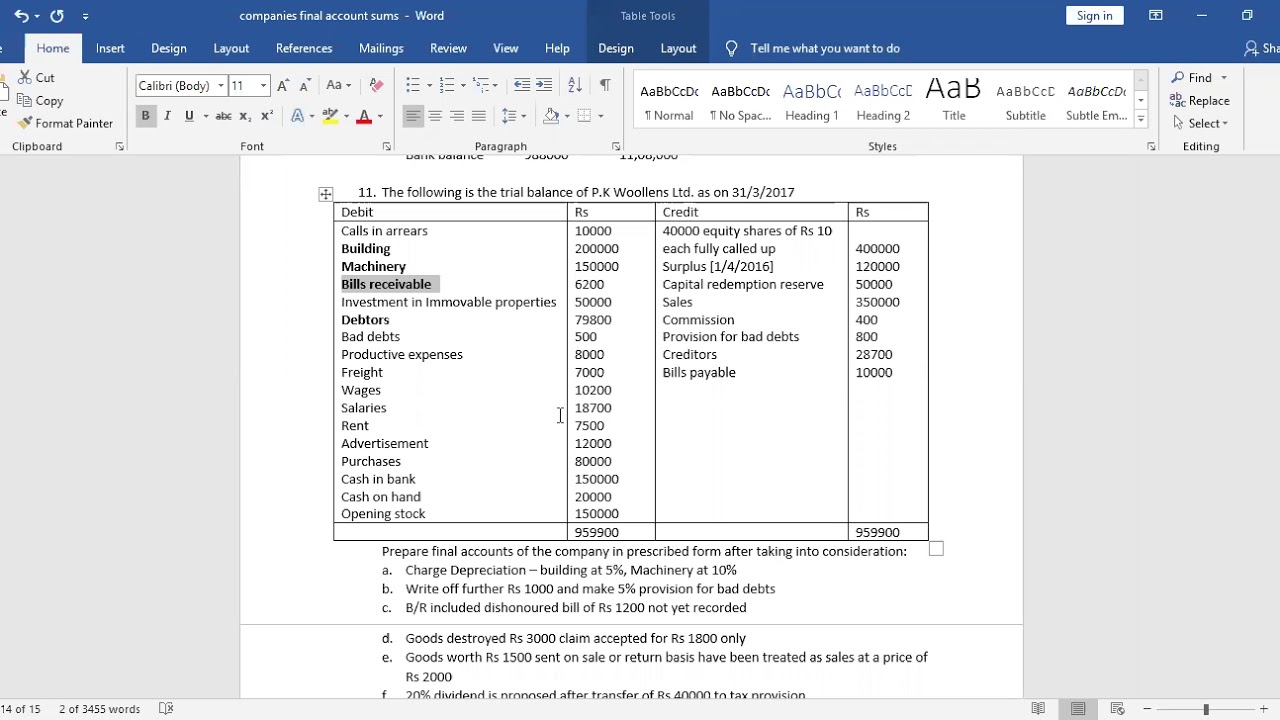This screenshot has height=720, width=1280.
Task: Switch to Read Mode view icon
Action: 1038,709
